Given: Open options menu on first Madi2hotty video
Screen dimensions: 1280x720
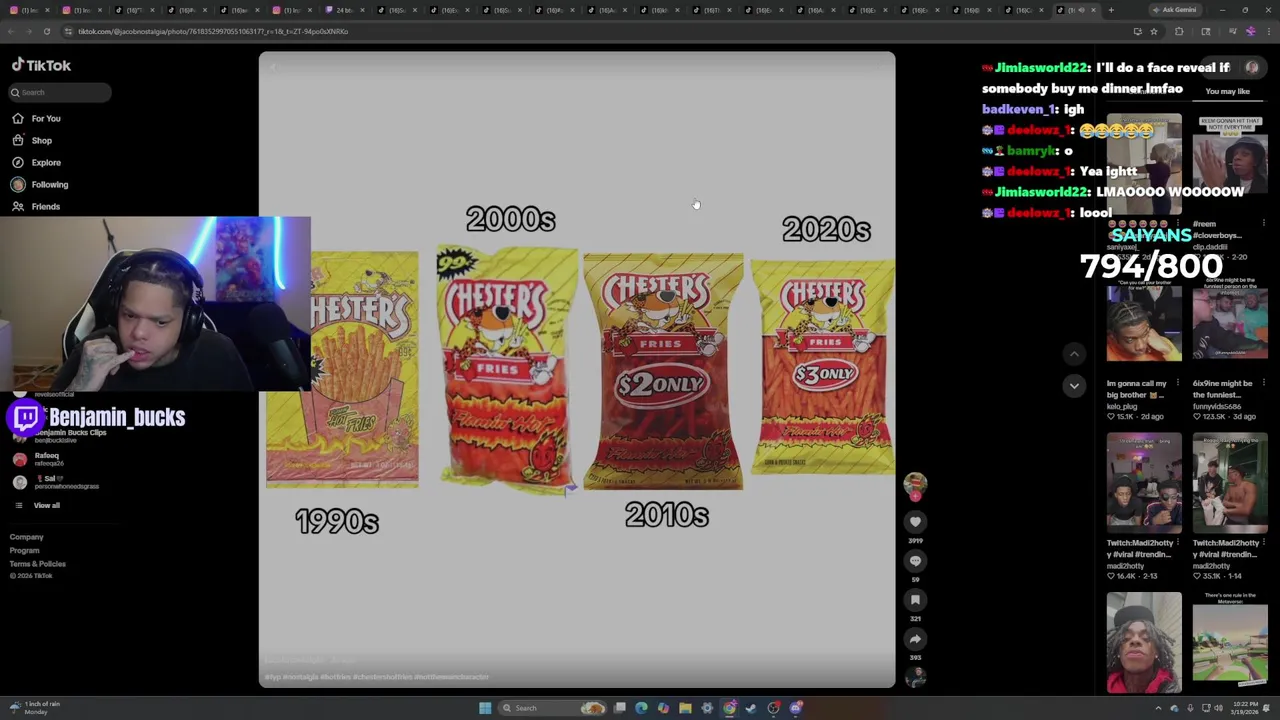Looking at the screenshot, I should (1178, 543).
